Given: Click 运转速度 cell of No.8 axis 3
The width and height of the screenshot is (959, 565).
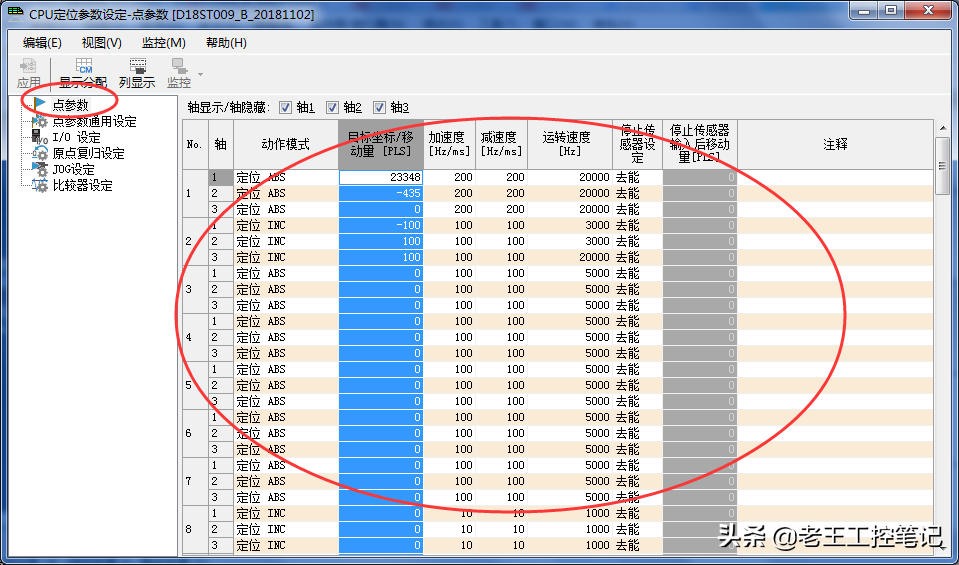Looking at the screenshot, I should click(x=569, y=545).
